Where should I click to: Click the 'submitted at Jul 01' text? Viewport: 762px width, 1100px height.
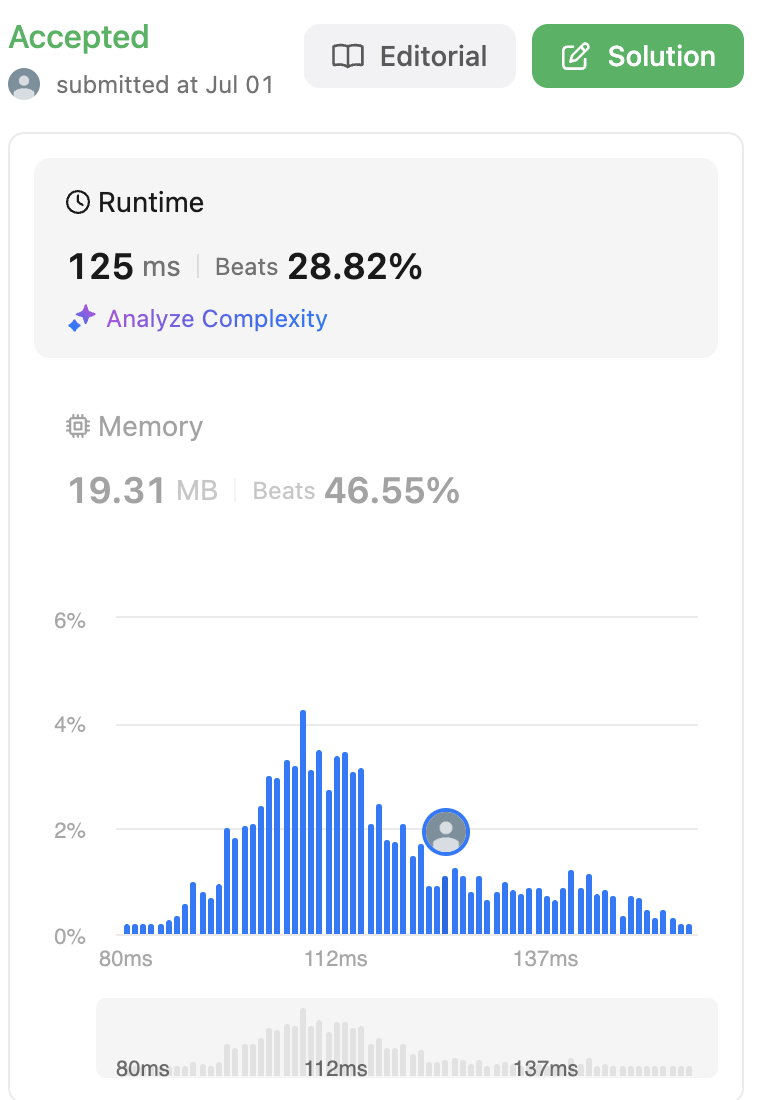click(165, 85)
